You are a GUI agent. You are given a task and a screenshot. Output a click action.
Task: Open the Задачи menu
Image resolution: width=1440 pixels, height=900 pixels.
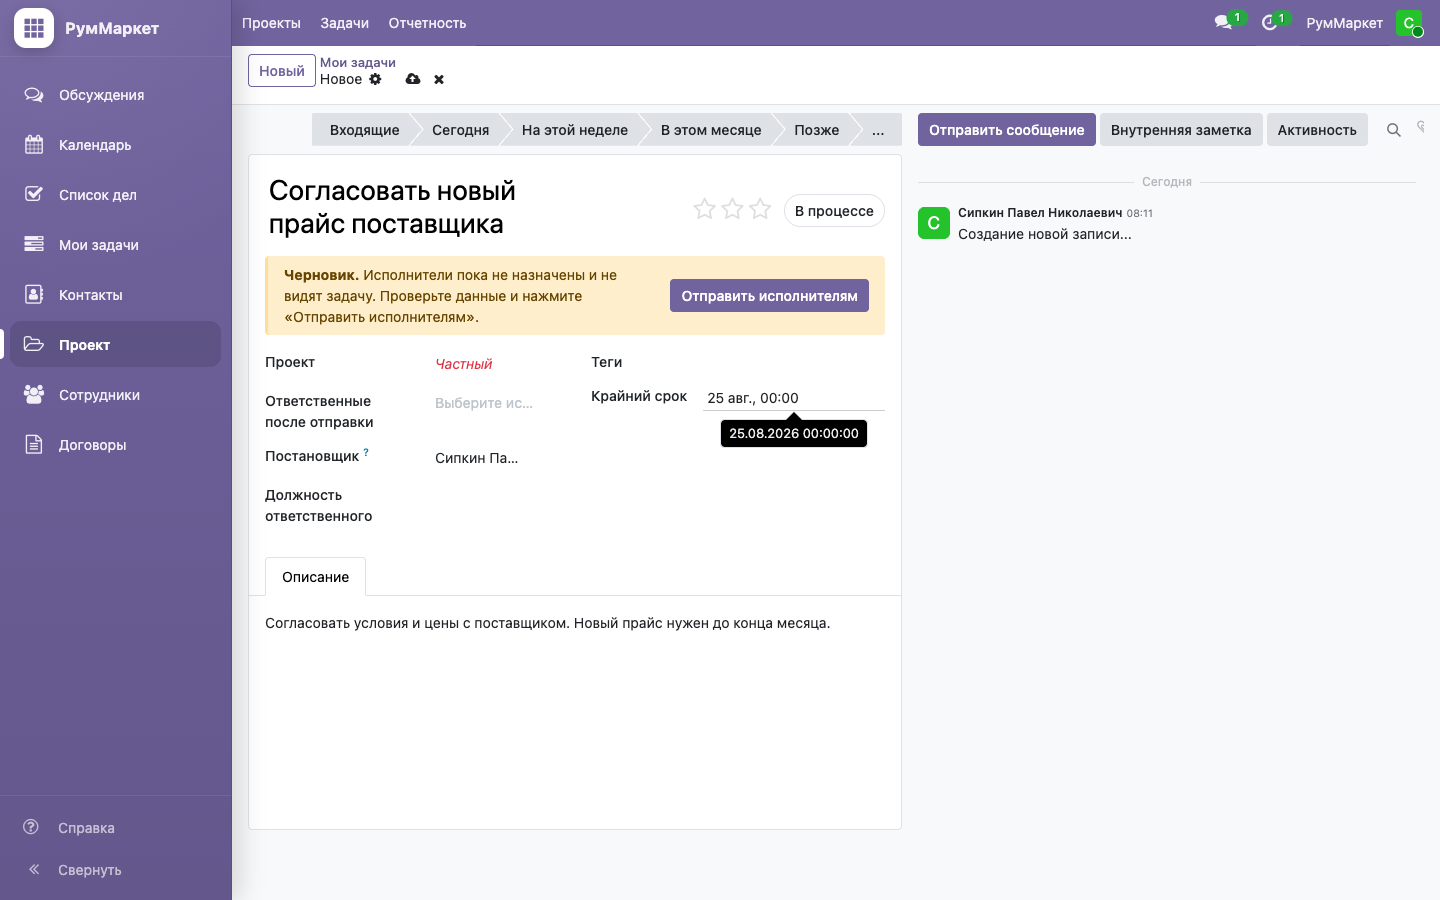tap(345, 23)
